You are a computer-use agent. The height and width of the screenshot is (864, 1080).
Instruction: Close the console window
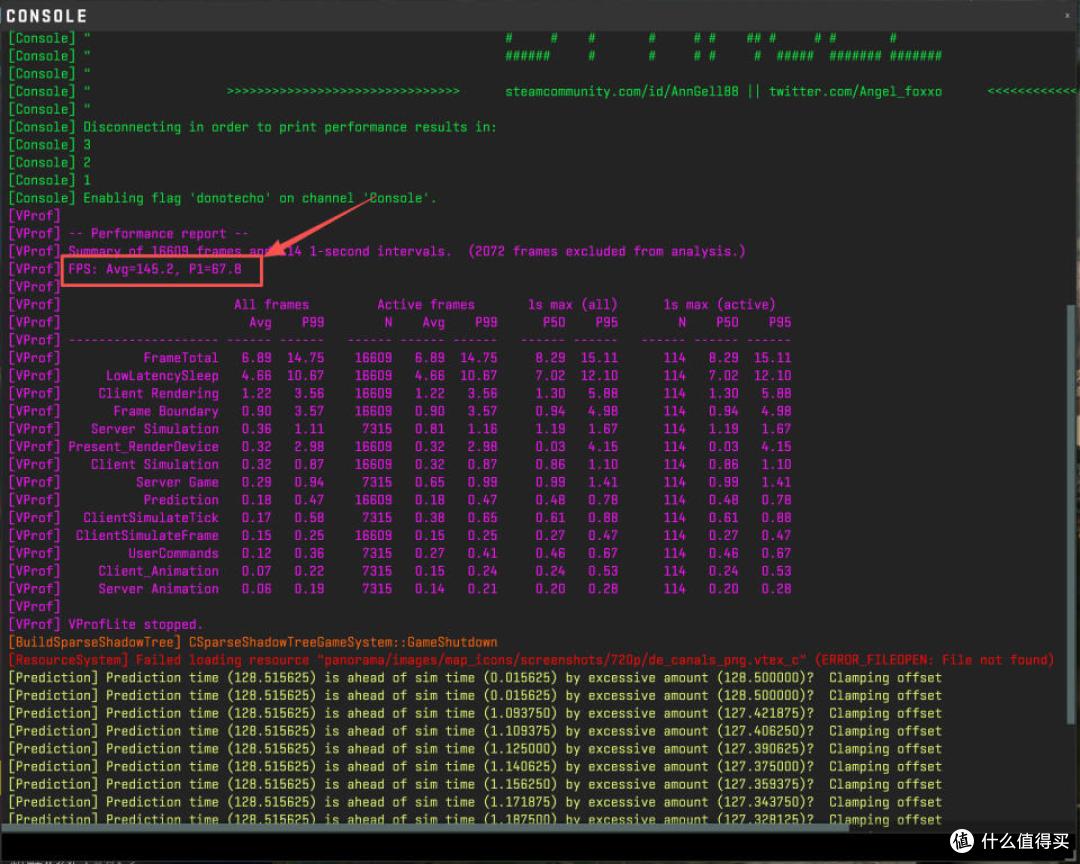[x=1068, y=14]
